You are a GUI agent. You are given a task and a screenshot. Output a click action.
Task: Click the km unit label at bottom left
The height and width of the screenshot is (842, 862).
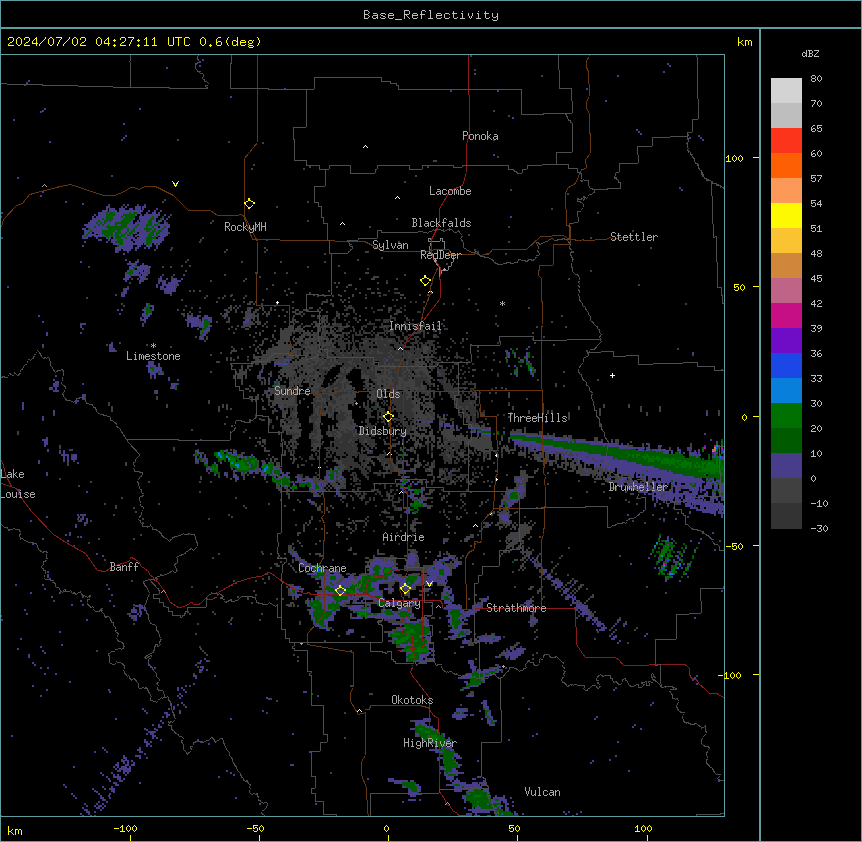[15, 830]
